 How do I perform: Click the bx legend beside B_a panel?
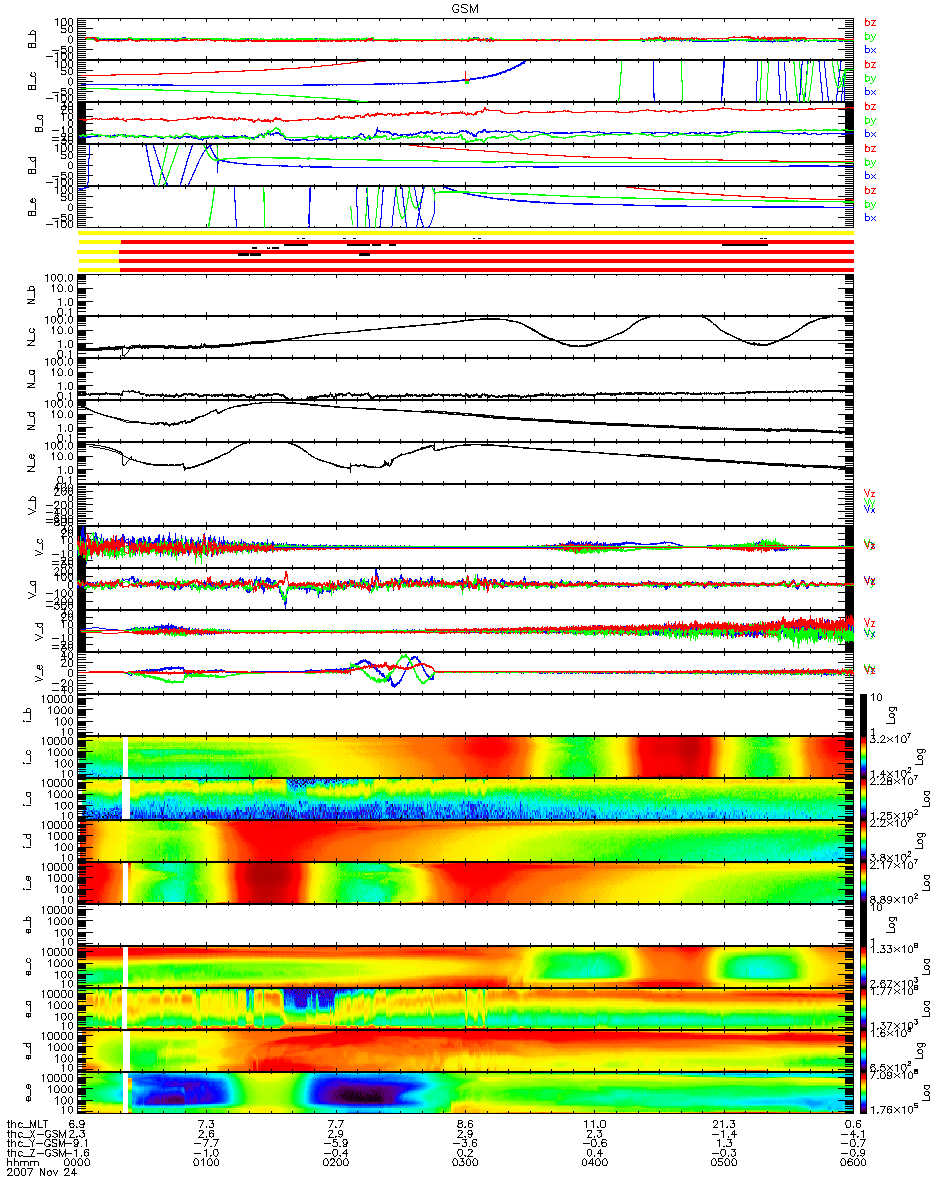tap(869, 133)
